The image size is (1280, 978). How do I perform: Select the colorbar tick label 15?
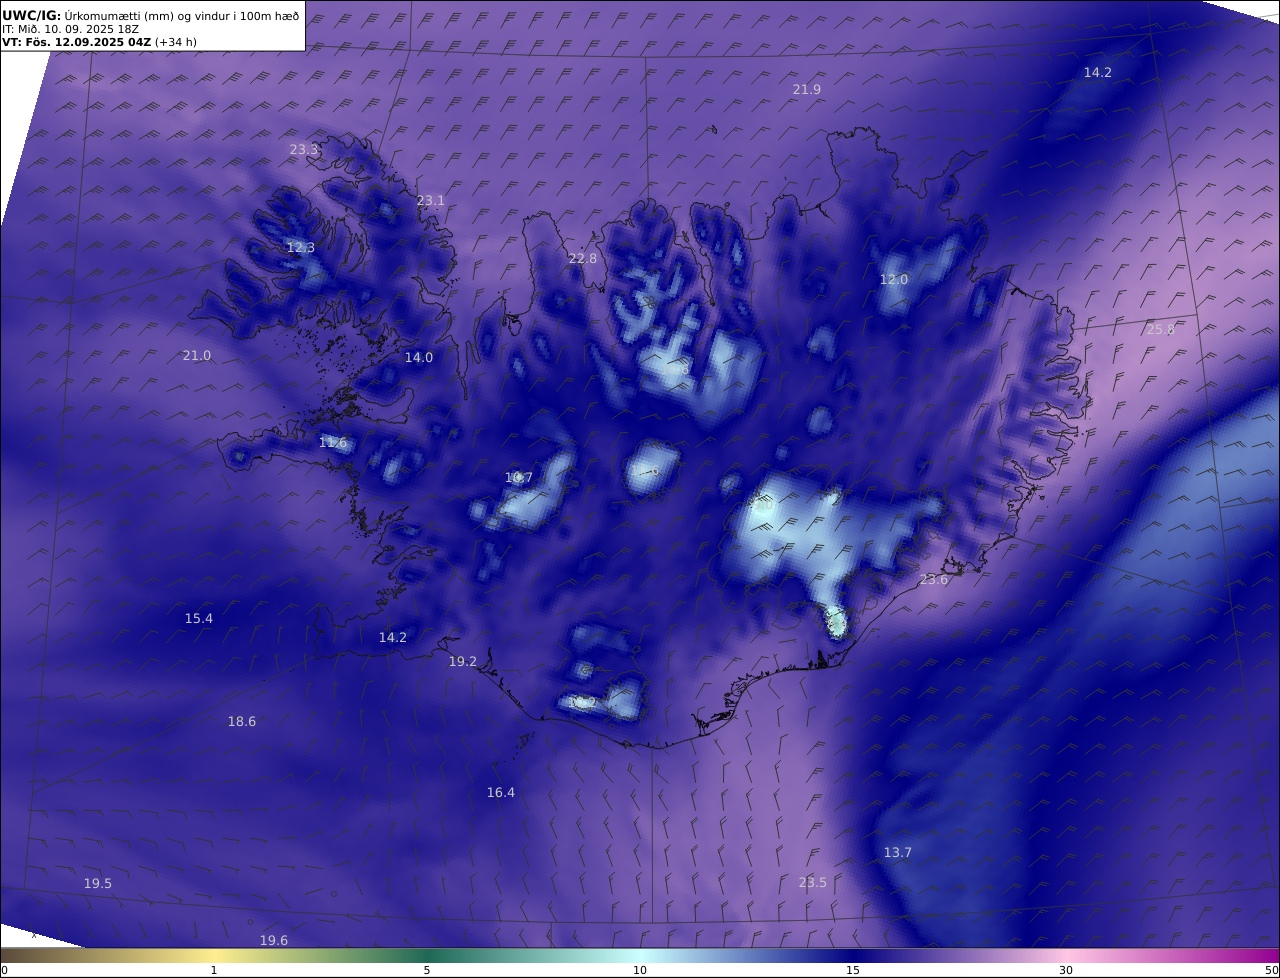pyautogui.click(x=853, y=971)
